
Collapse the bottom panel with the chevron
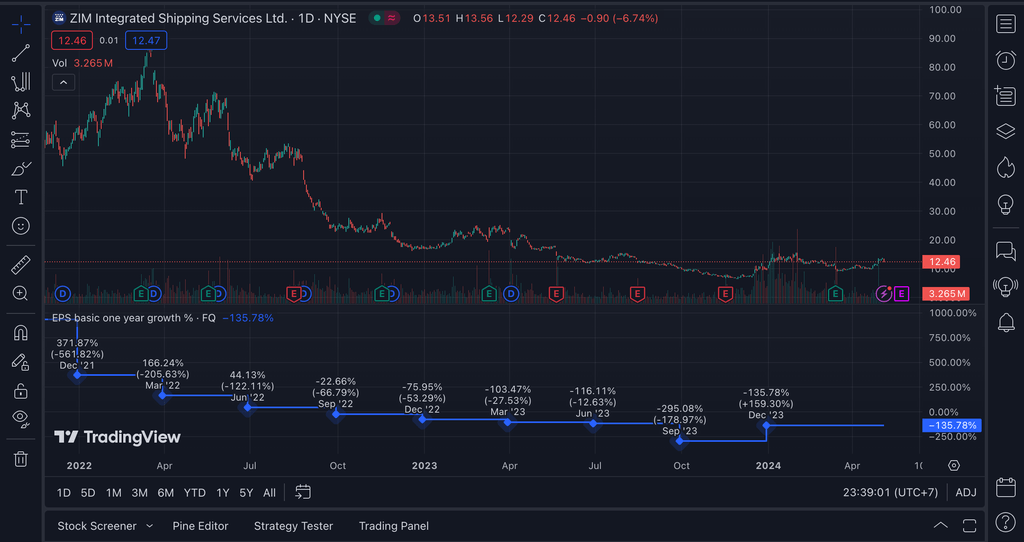[x=940, y=526]
